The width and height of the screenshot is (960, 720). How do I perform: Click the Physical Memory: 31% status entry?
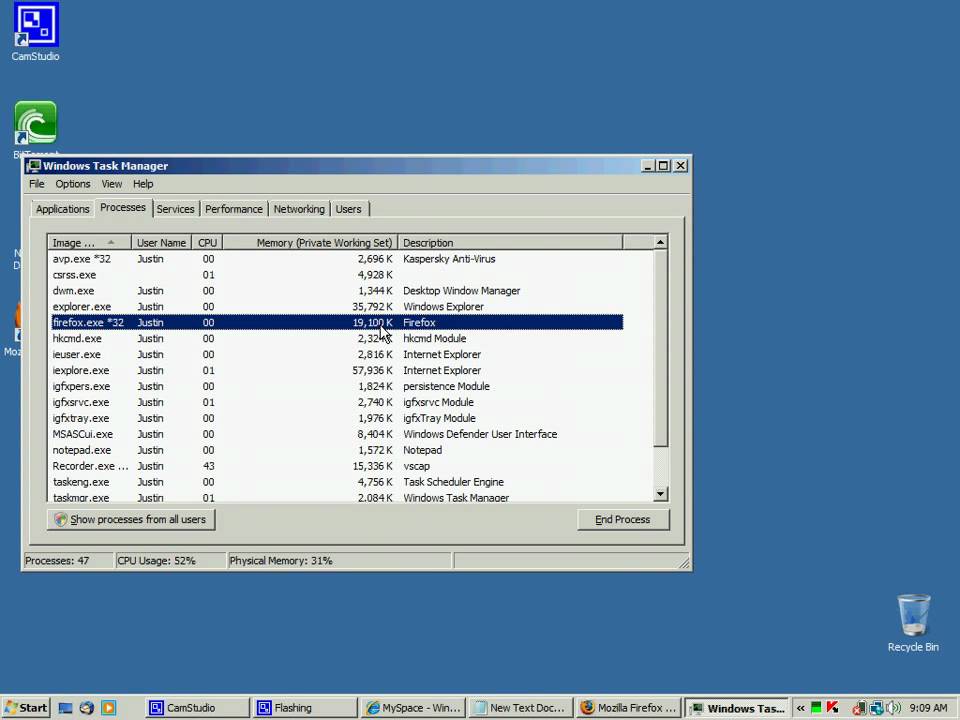pyautogui.click(x=340, y=561)
